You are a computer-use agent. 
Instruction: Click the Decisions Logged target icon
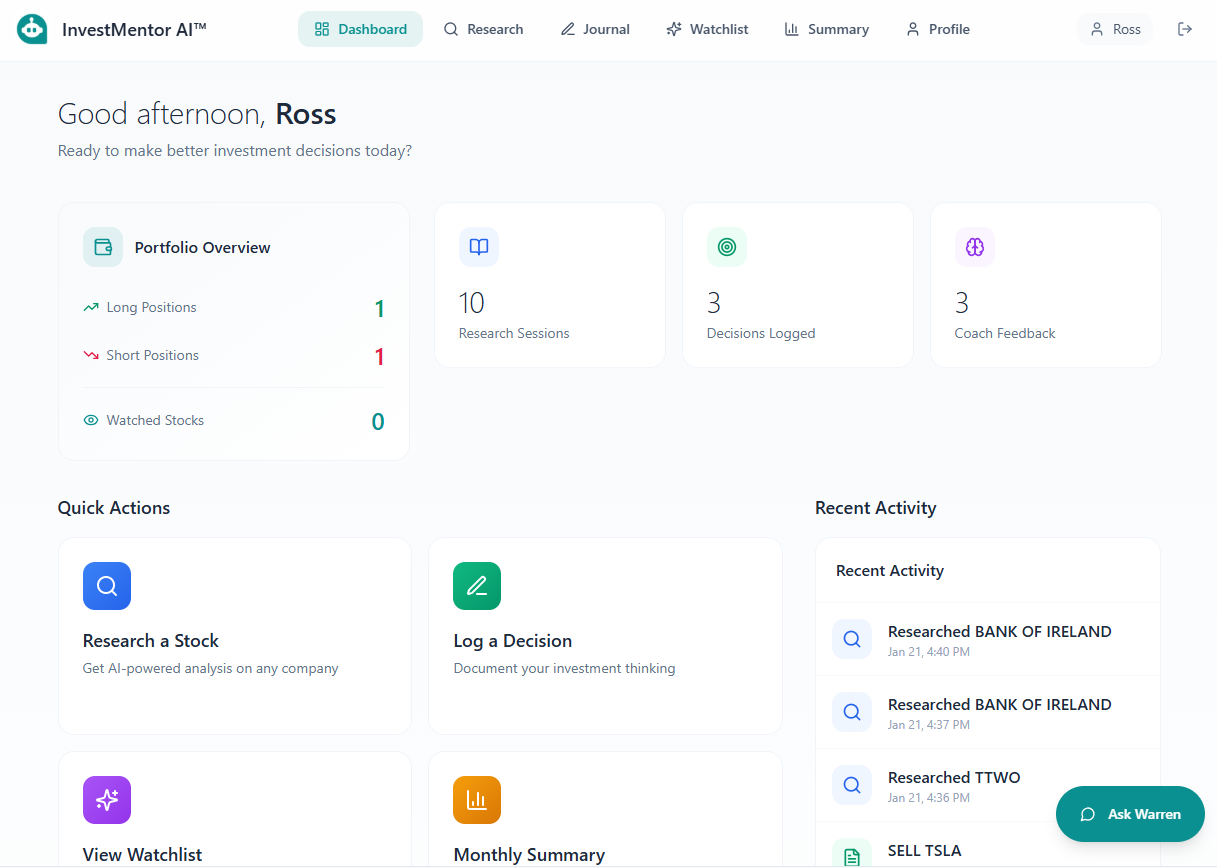727,247
